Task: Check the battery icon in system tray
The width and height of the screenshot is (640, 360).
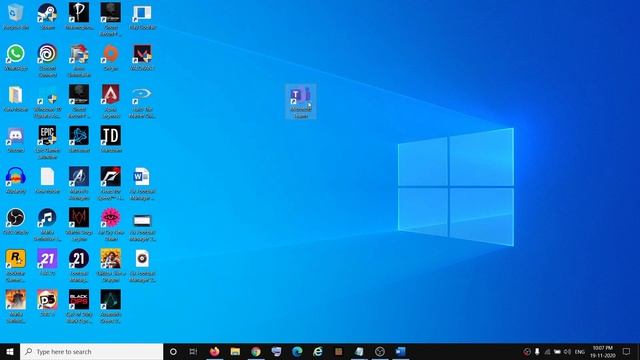Action: click(557, 352)
